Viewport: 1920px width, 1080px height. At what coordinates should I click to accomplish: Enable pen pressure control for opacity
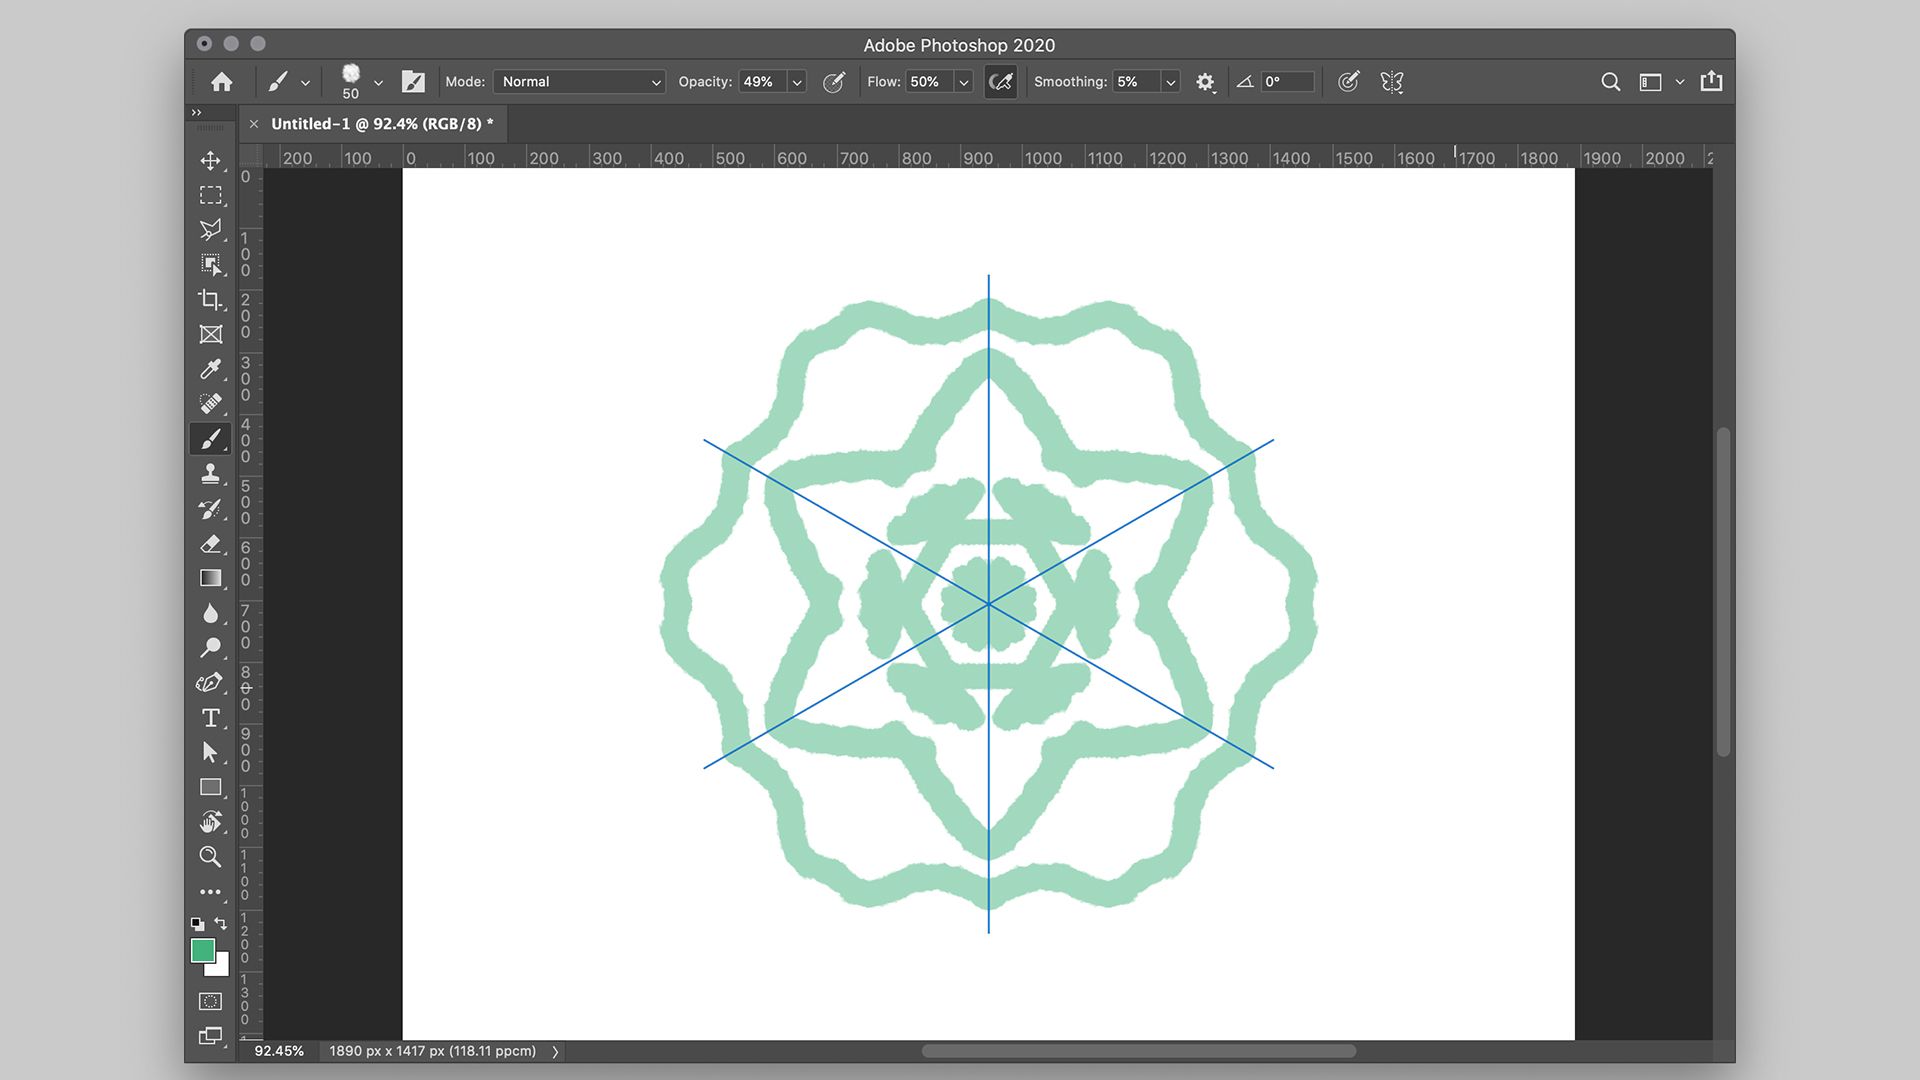pos(834,82)
